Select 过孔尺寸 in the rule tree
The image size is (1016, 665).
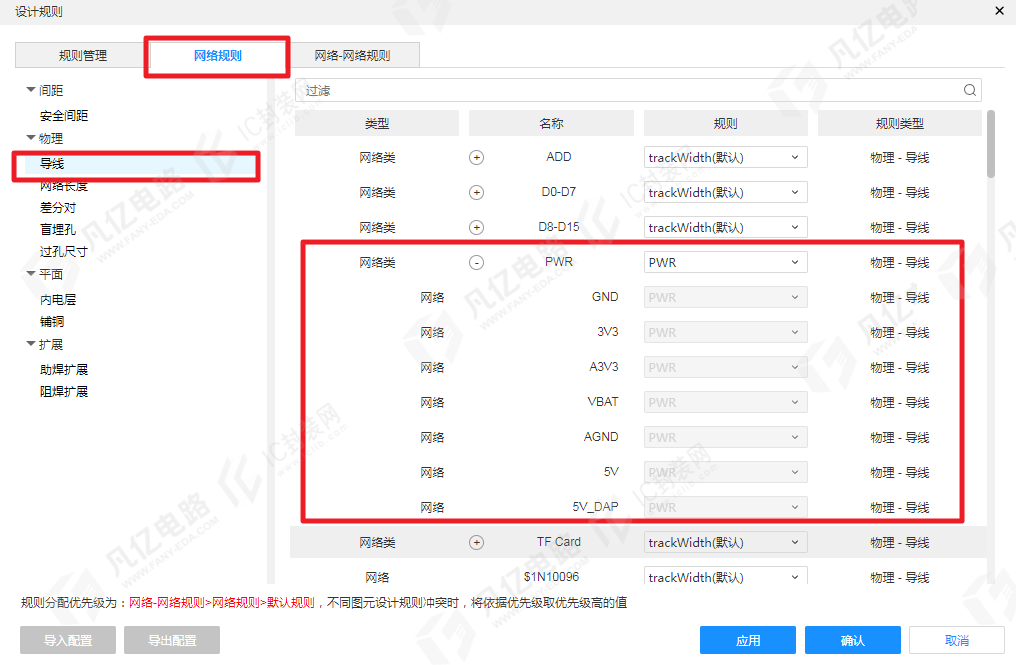pyautogui.click(x=64, y=252)
